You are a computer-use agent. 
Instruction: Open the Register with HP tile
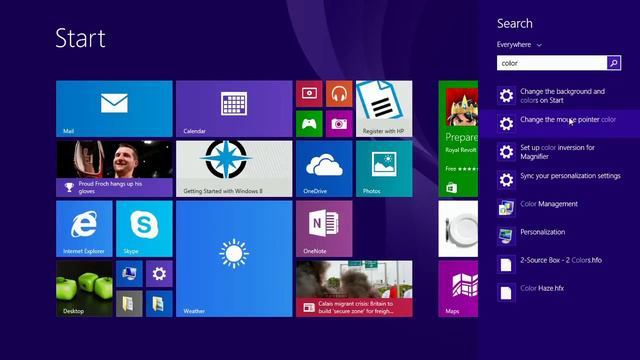pyautogui.click(x=384, y=109)
